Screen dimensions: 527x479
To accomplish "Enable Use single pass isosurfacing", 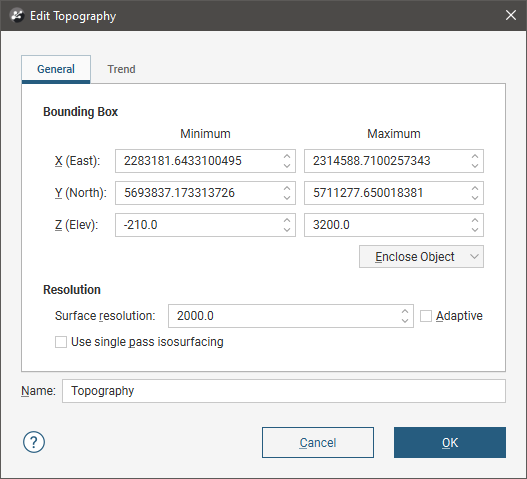I will point(61,342).
